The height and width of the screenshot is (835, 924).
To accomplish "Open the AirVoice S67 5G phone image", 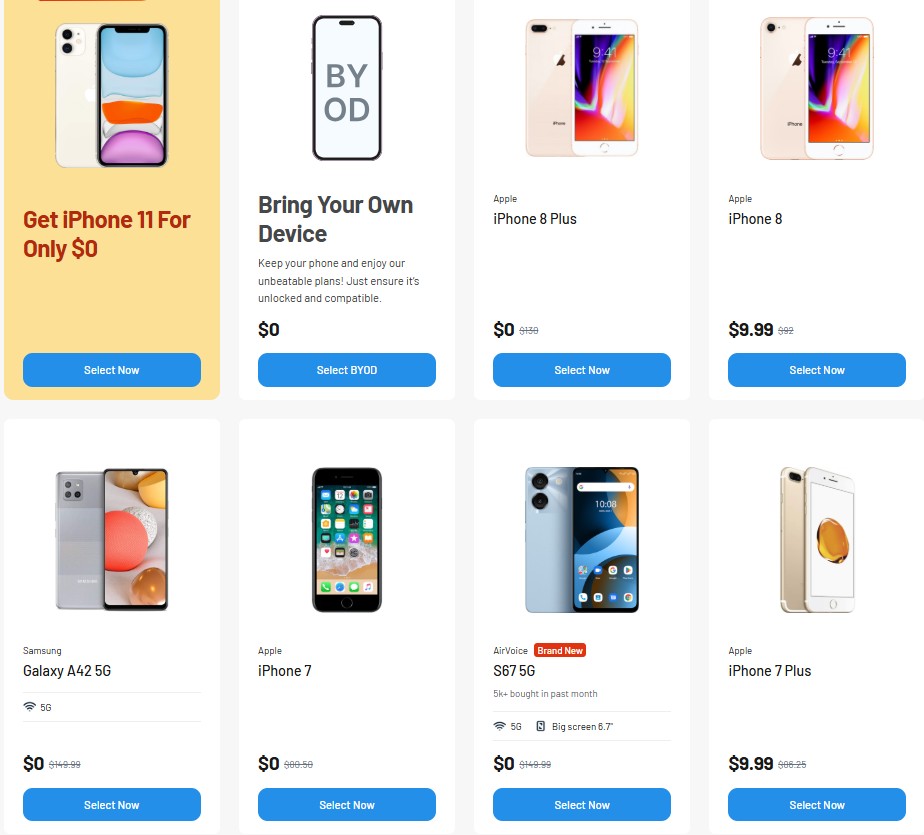I will [x=581, y=539].
